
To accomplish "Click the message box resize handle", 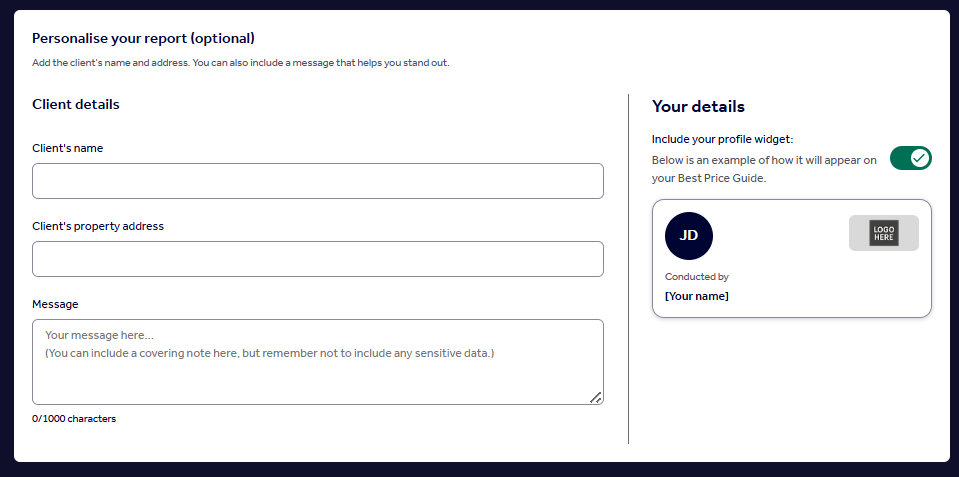I will 595,397.
